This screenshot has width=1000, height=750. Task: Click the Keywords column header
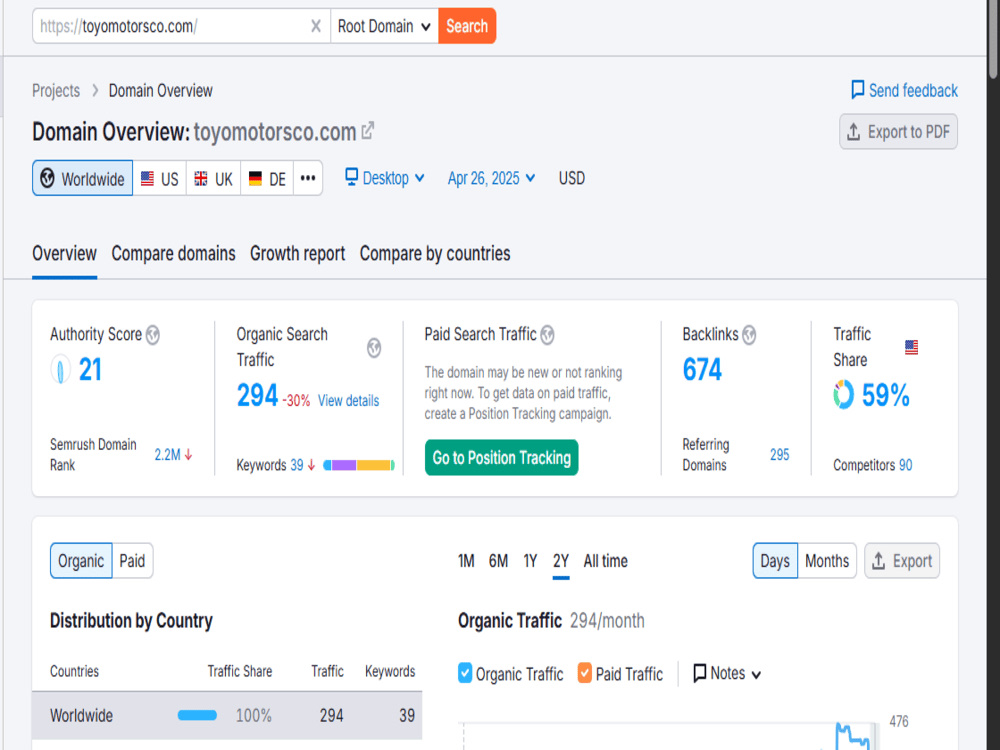click(x=390, y=671)
